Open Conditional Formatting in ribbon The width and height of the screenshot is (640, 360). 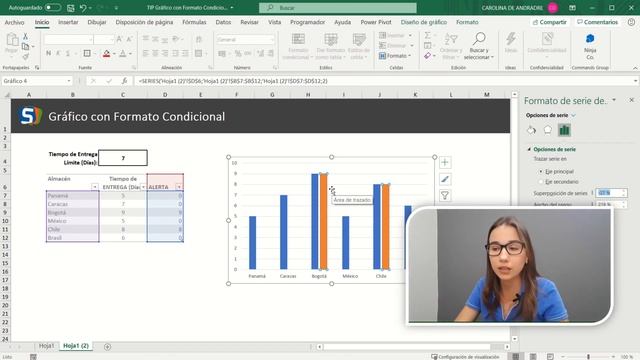(x=298, y=46)
